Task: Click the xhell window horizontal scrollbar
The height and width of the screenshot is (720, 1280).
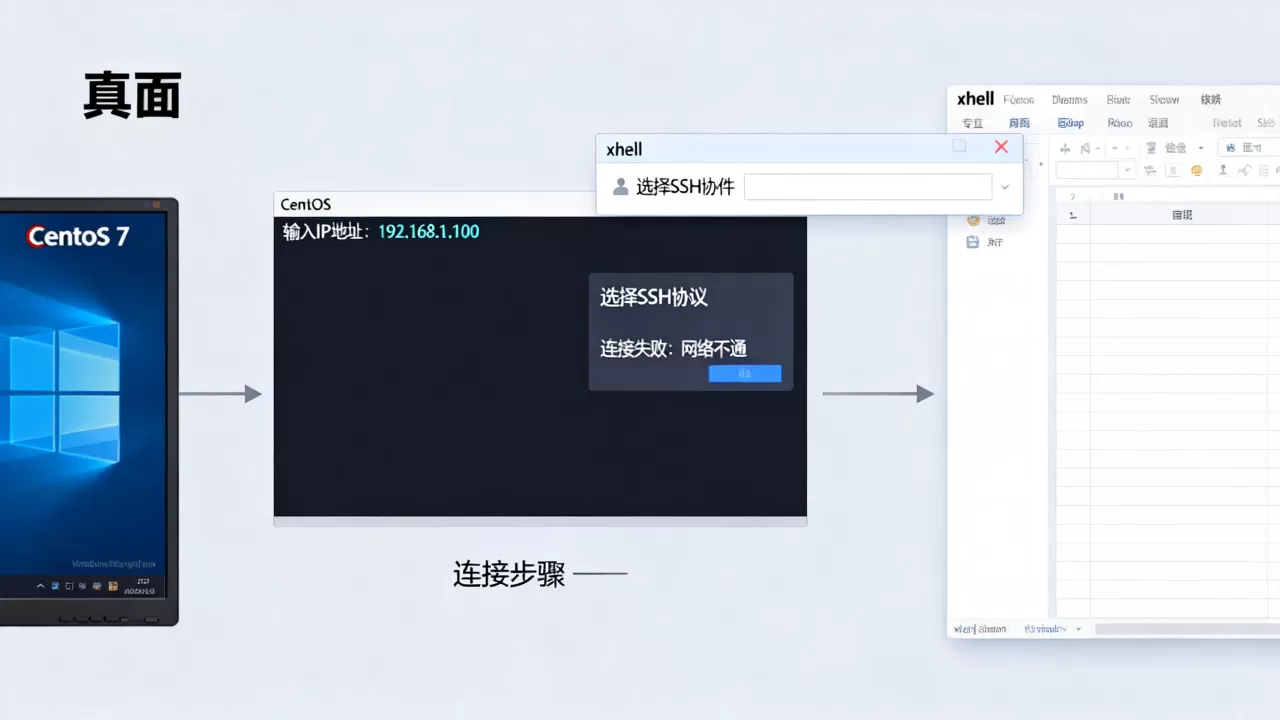Action: 1187,629
